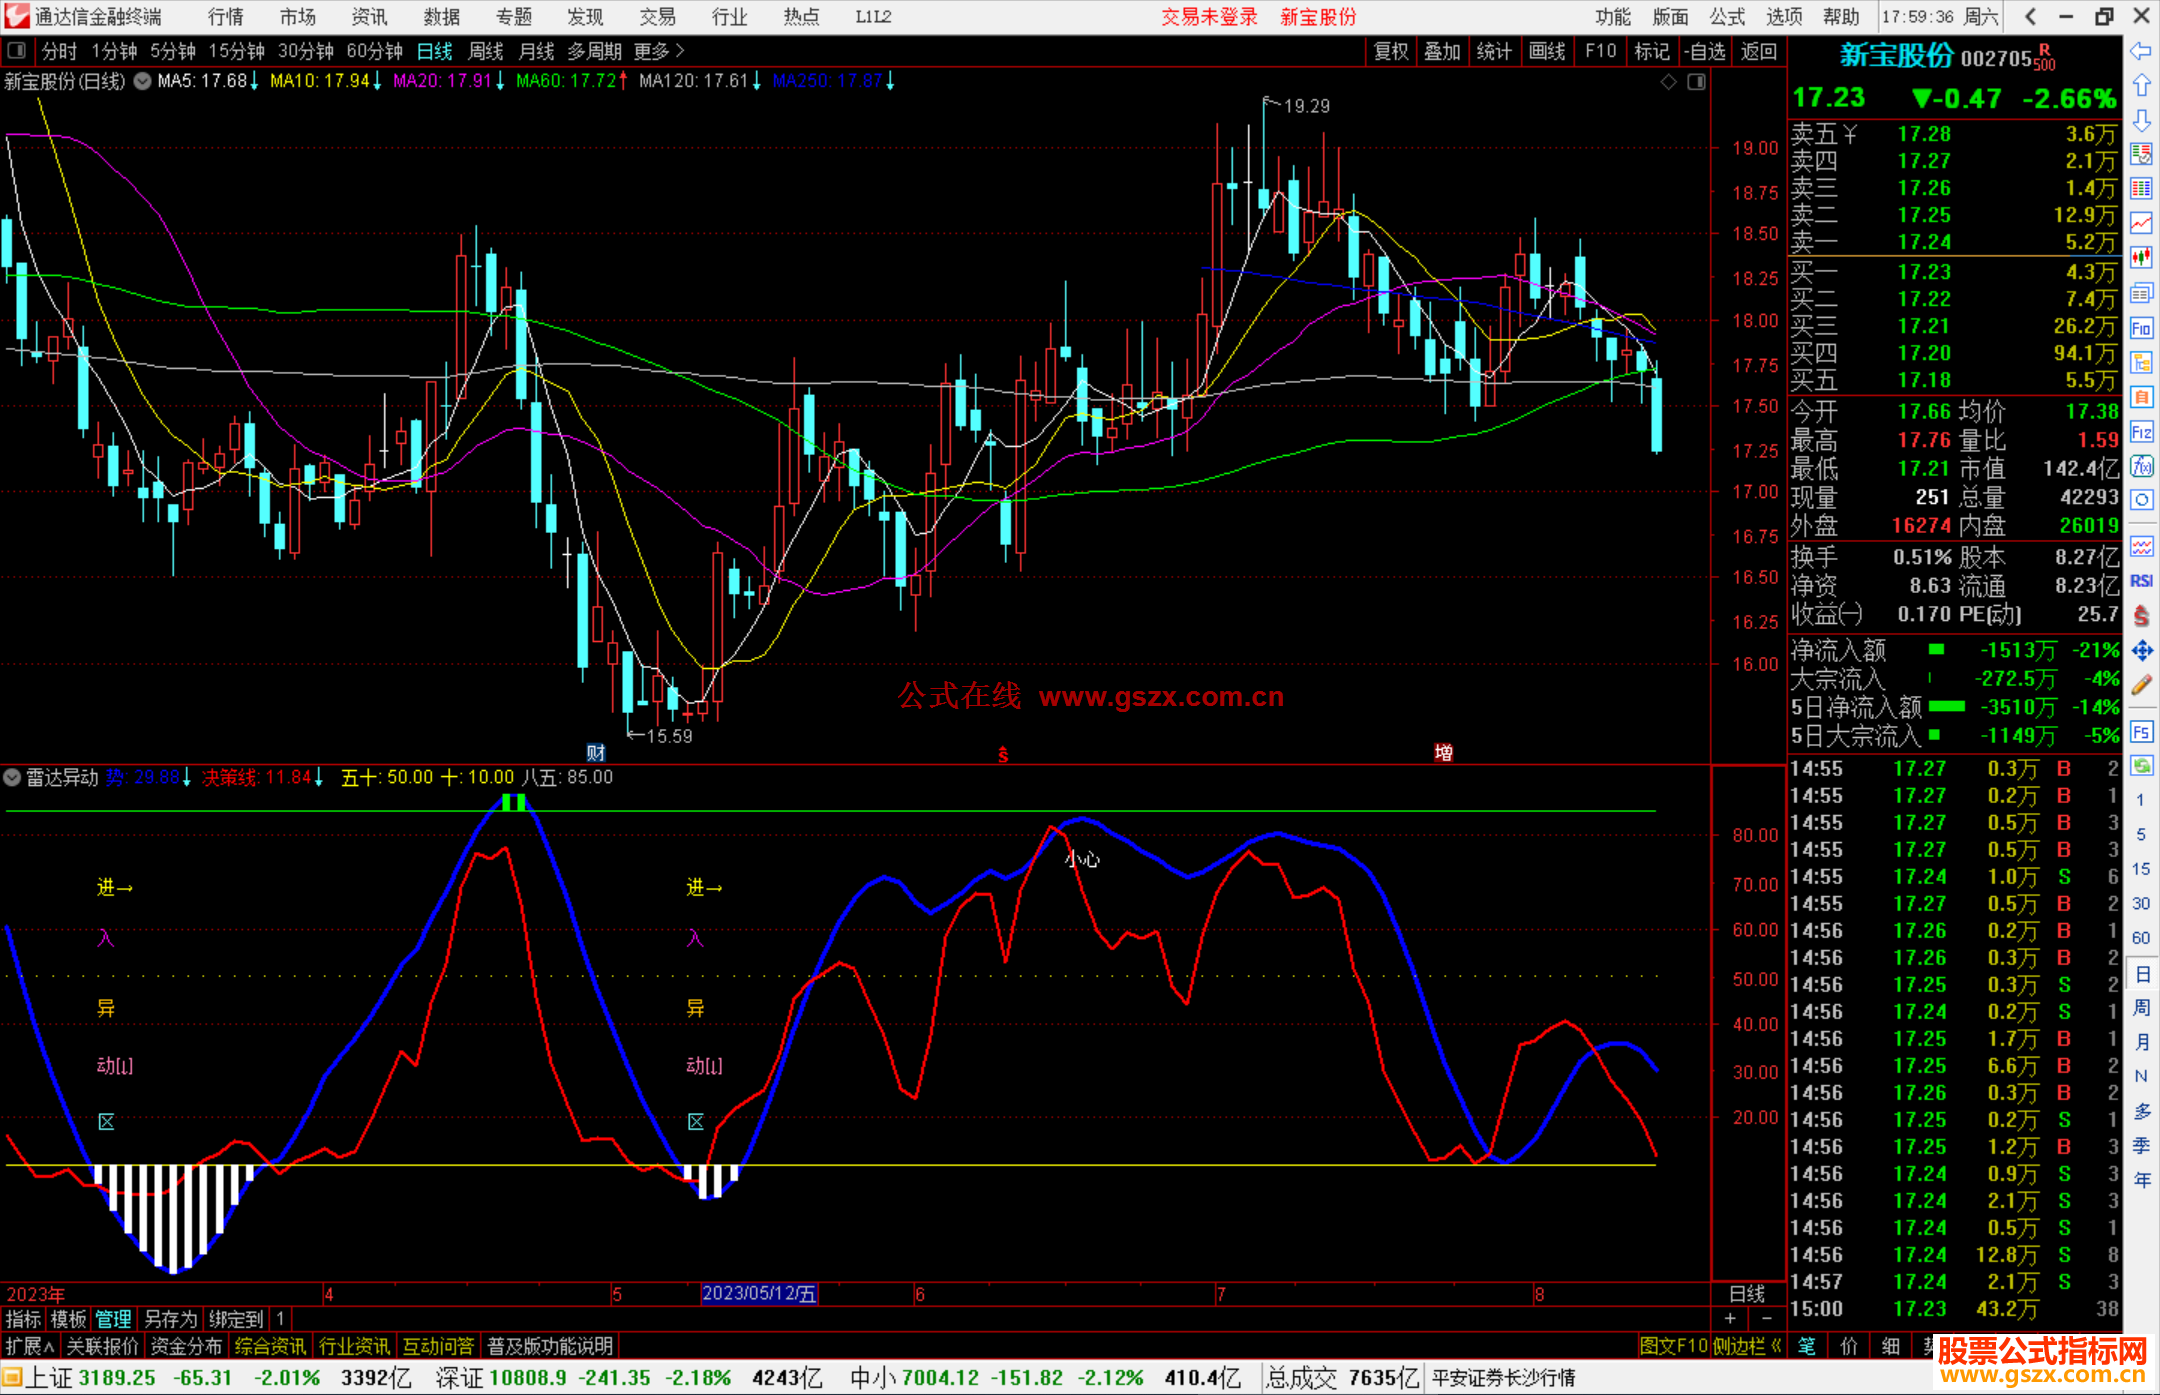This screenshot has height=1395, width=2160.
Task: Click the 复权 button
Action: coord(1390,51)
